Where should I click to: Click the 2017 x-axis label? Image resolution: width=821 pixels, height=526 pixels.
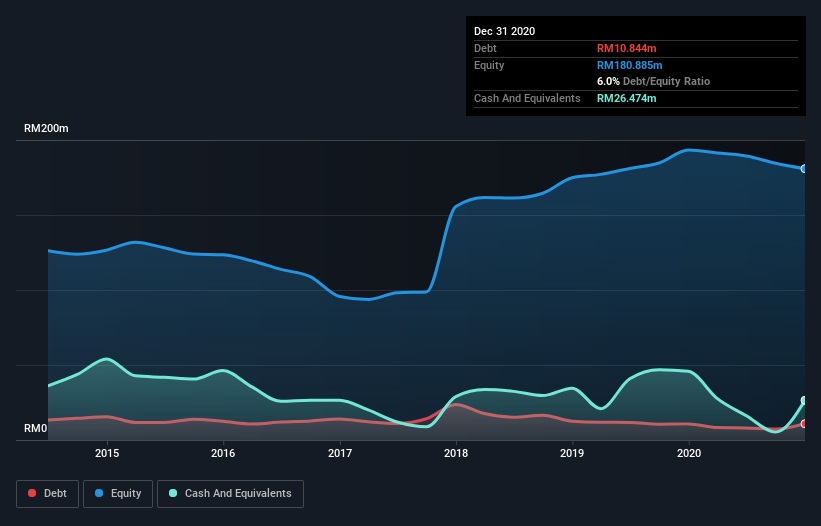point(340,453)
